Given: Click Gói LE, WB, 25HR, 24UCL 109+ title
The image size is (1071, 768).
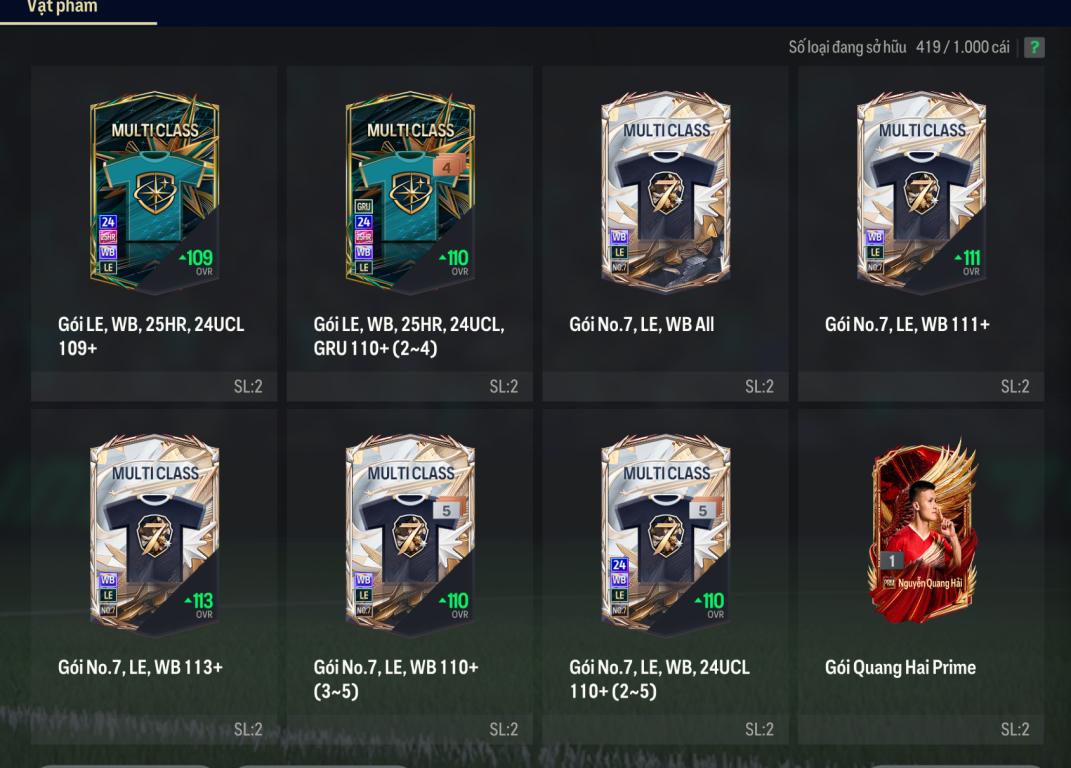Looking at the screenshot, I should [151, 336].
